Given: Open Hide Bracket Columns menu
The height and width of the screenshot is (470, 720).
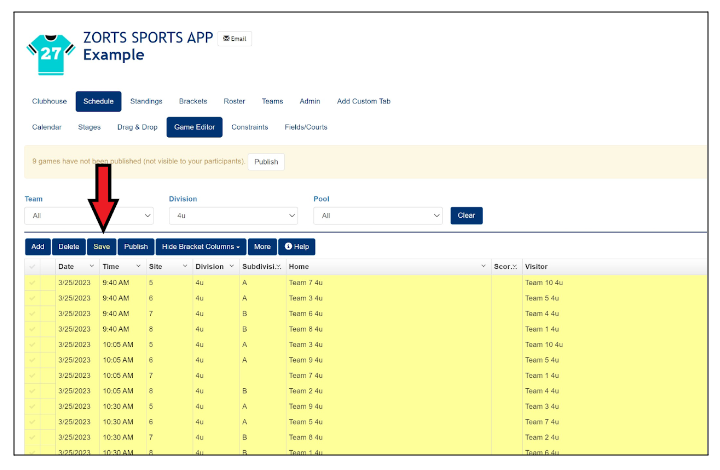Looking at the screenshot, I should (x=200, y=246).
